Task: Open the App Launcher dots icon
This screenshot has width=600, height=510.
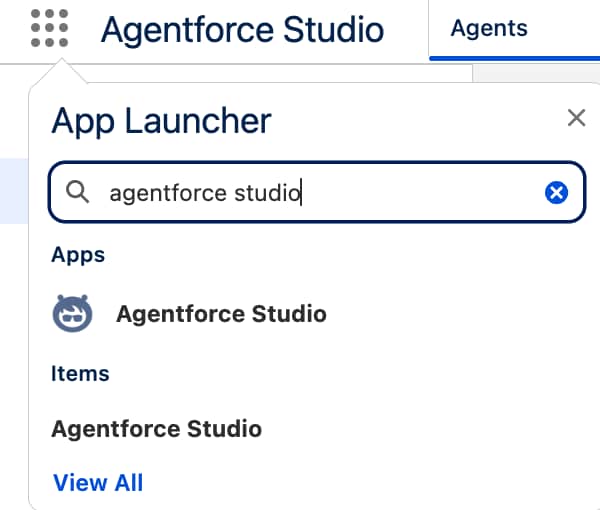Action: click(49, 28)
